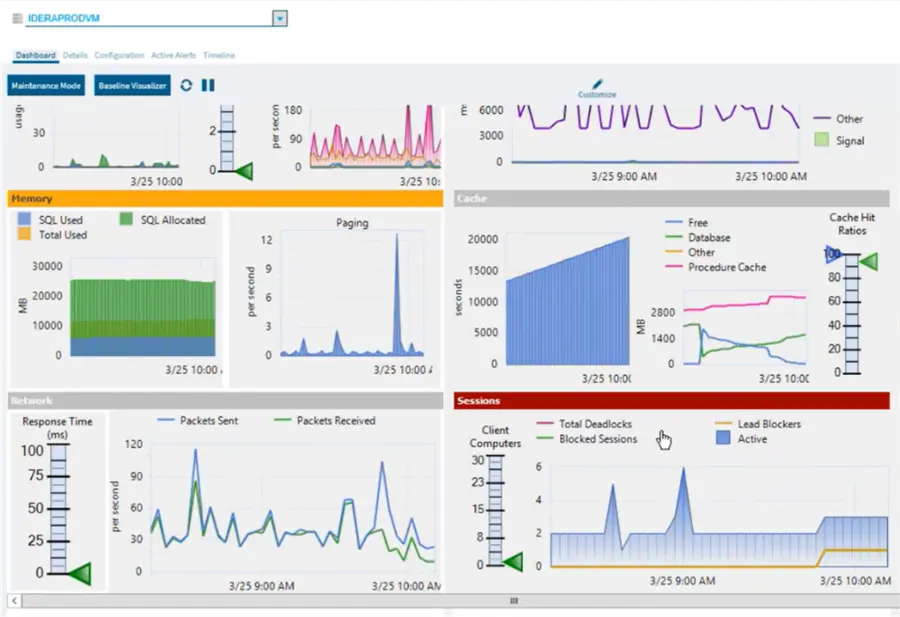900x617 pixels.
Task: Click the green marker on the top gauge
Action: click(244, 170)
